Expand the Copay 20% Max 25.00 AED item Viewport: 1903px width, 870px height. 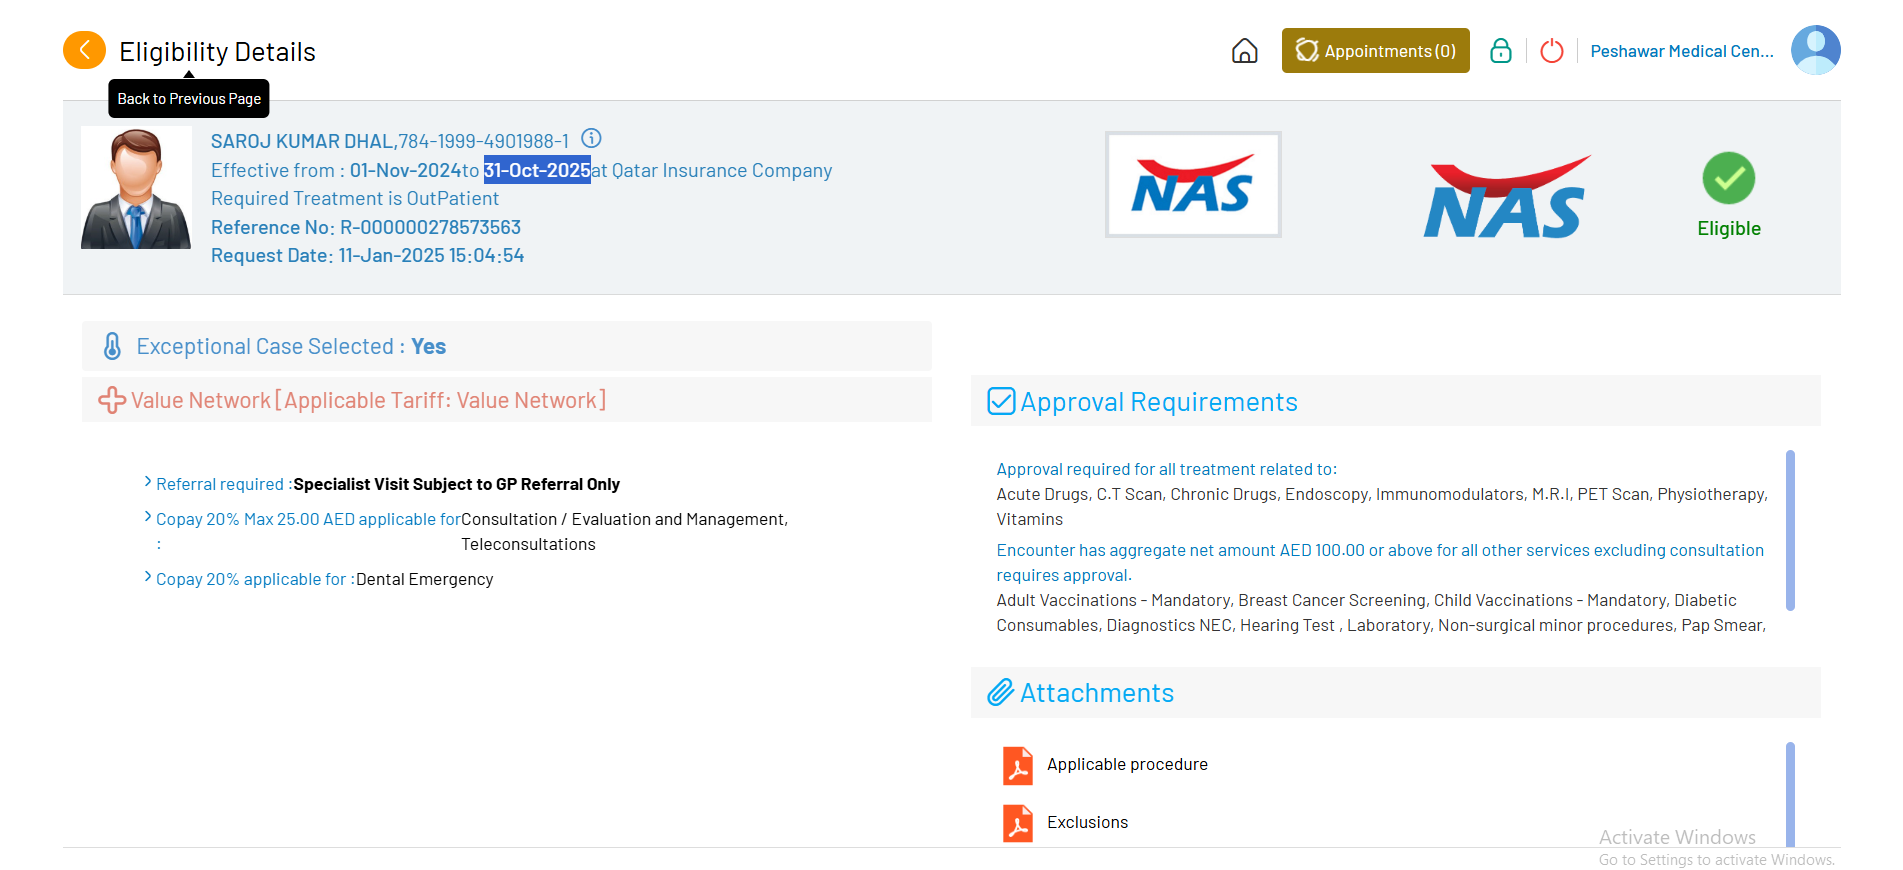click(148, 517)
